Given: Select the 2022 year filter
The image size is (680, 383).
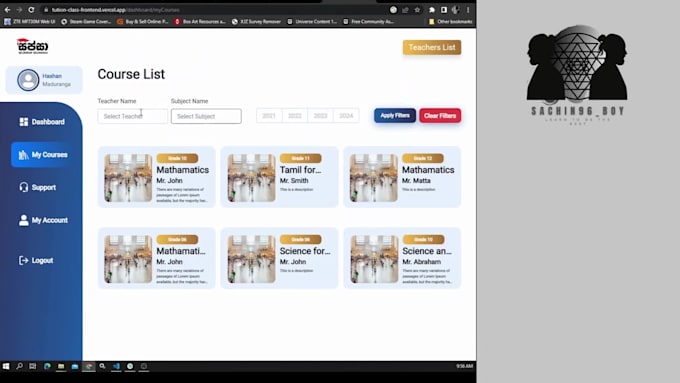Looking at the screenshot, I should 294,116.
